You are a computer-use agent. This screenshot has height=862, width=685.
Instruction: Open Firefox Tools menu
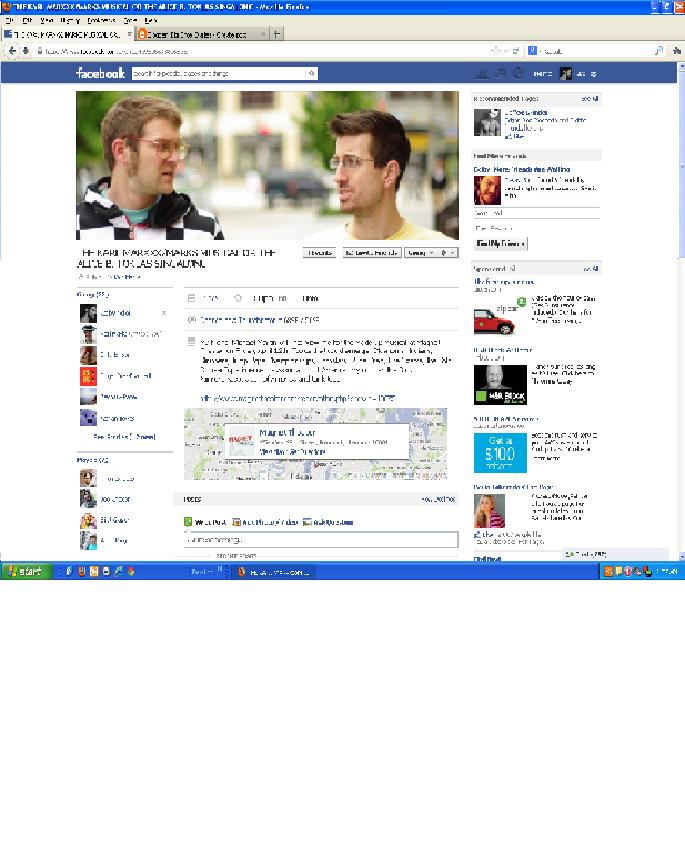(130, 20)
